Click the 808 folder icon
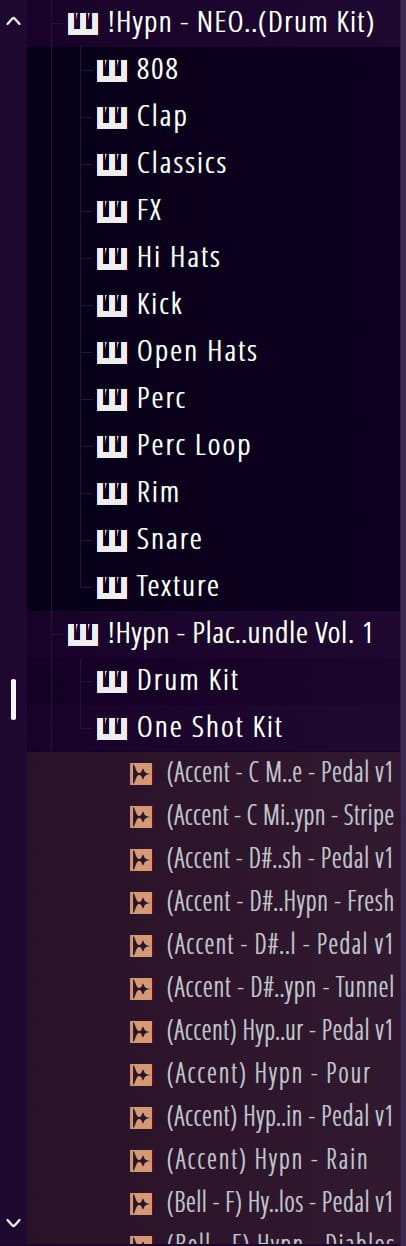The image size is (406, 1246). pyautogui.click(x=111, y=70)
